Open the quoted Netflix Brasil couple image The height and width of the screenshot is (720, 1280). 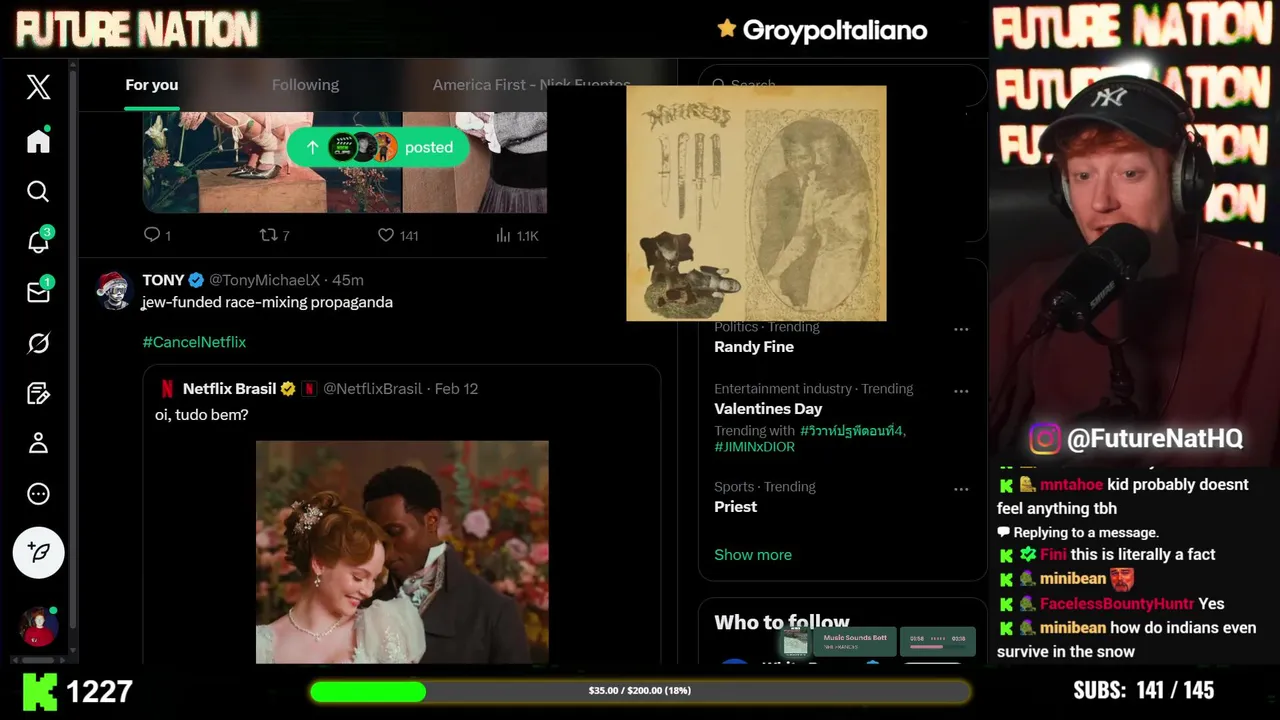[402, 552]
